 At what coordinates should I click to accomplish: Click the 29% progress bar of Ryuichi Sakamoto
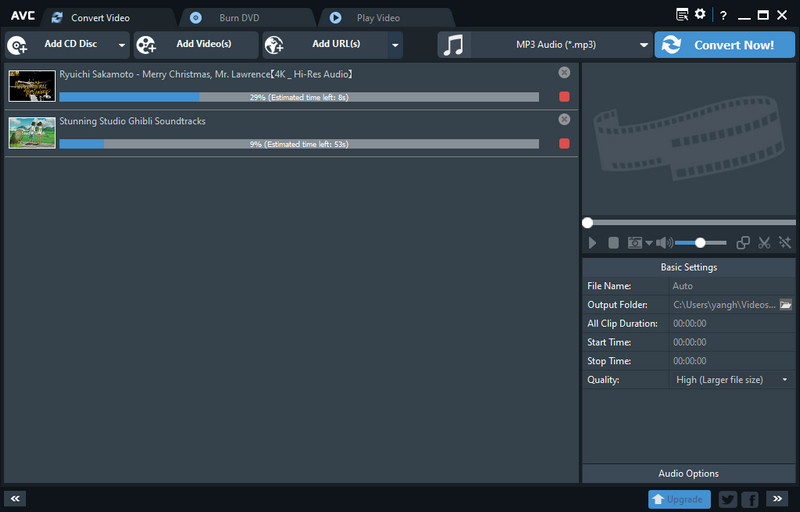tap(299, 97)
